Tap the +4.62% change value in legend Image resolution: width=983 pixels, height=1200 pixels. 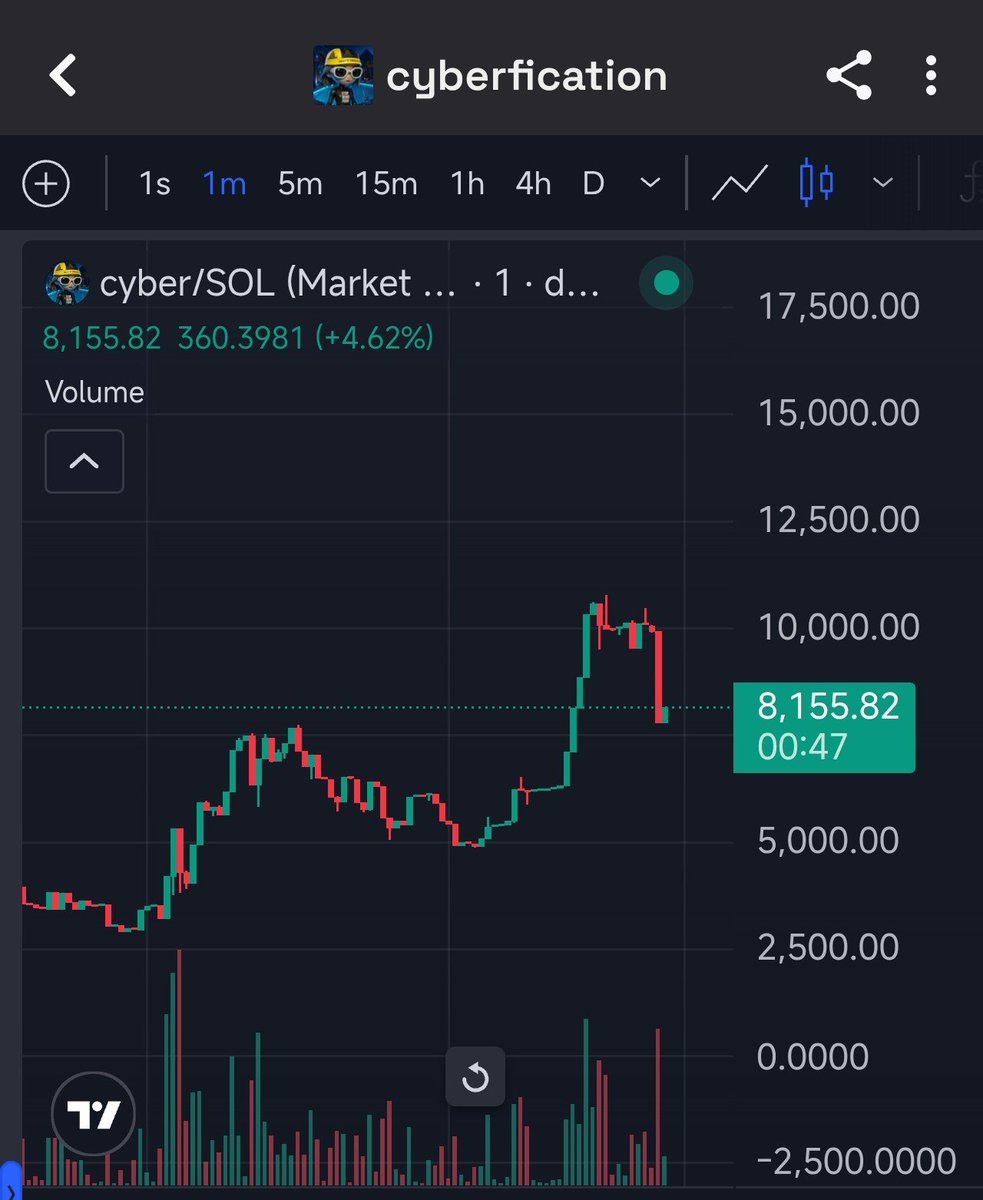pyautogui.click(x=375, y=338)
